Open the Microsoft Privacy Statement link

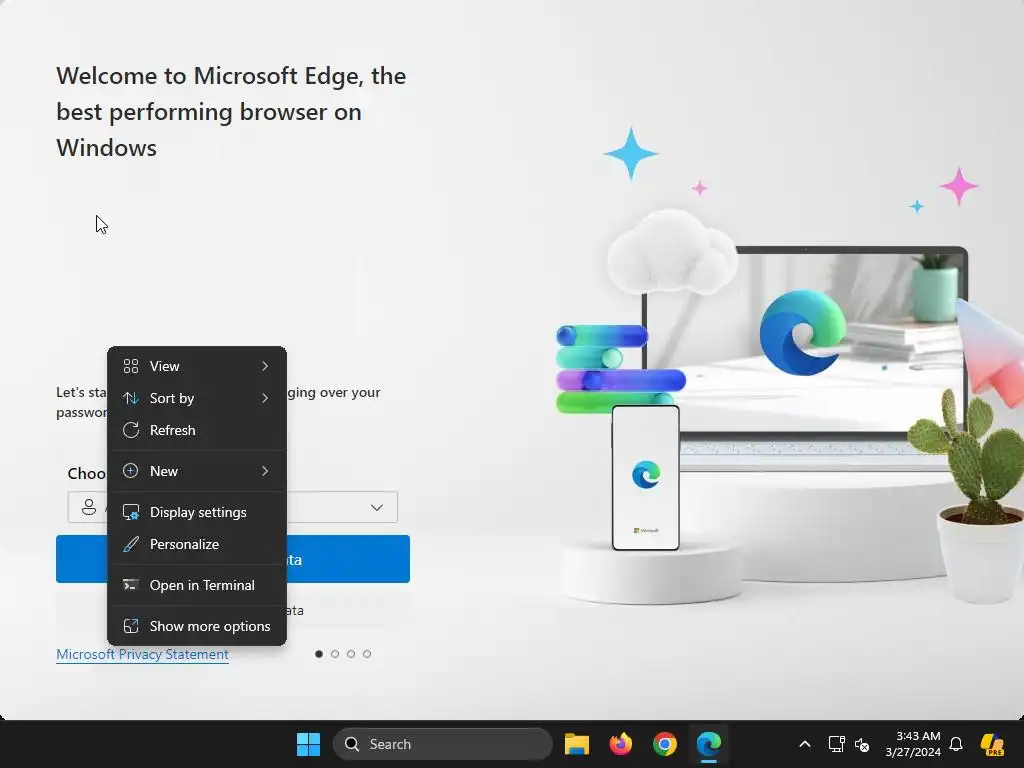coord(142,654)
